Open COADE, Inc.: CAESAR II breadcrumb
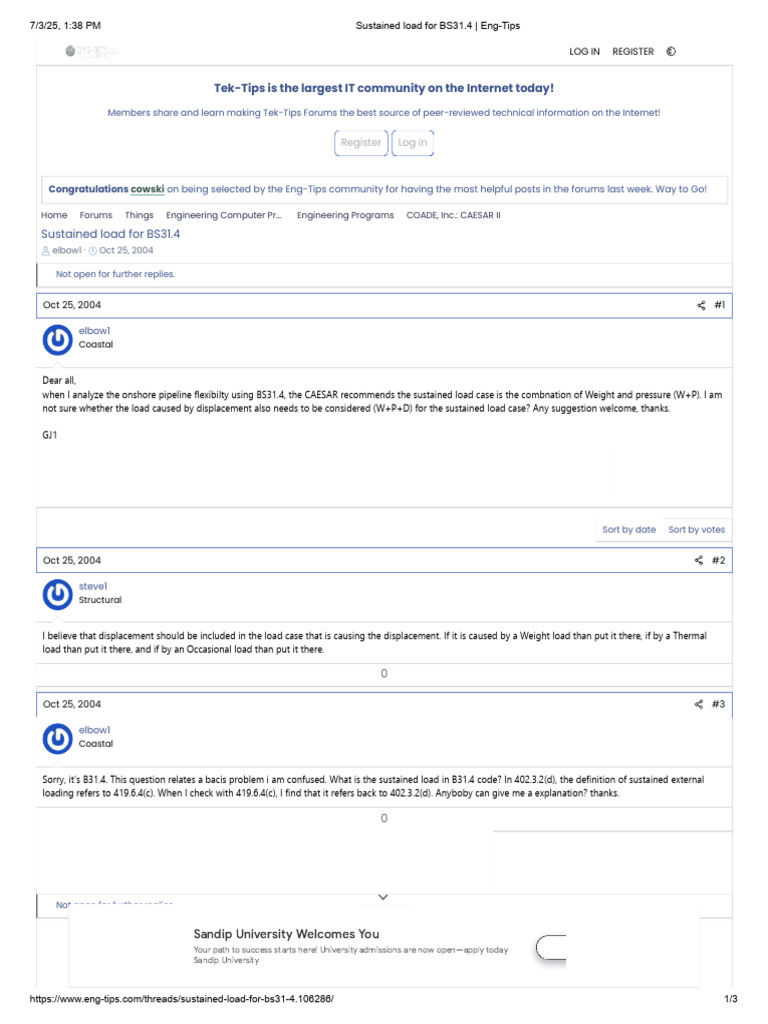The width and height of the screenshot is (768, 1024). click(x=453, y=215)
